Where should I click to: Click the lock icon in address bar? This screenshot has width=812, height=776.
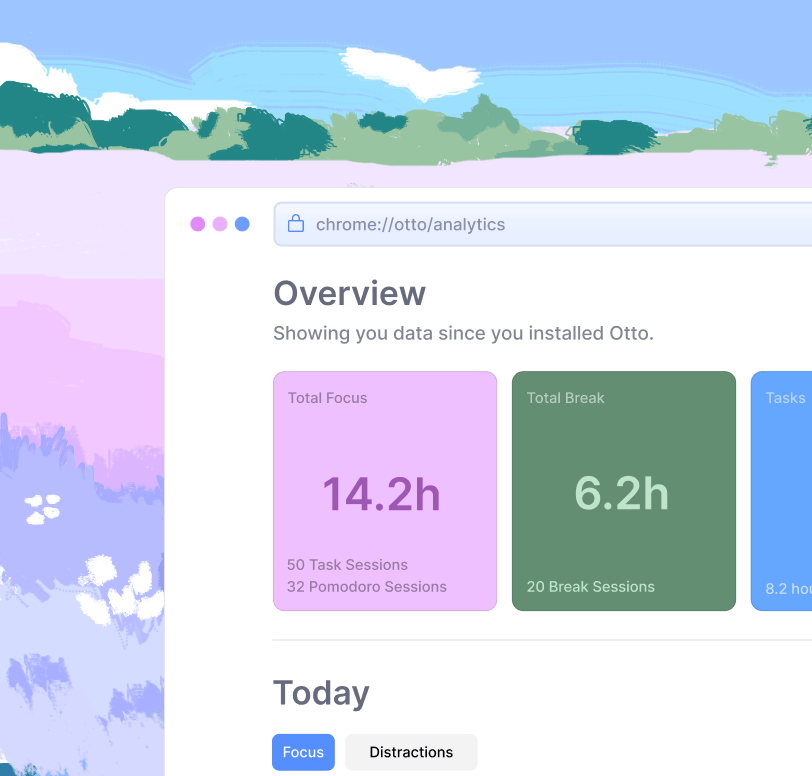point(295,224)
